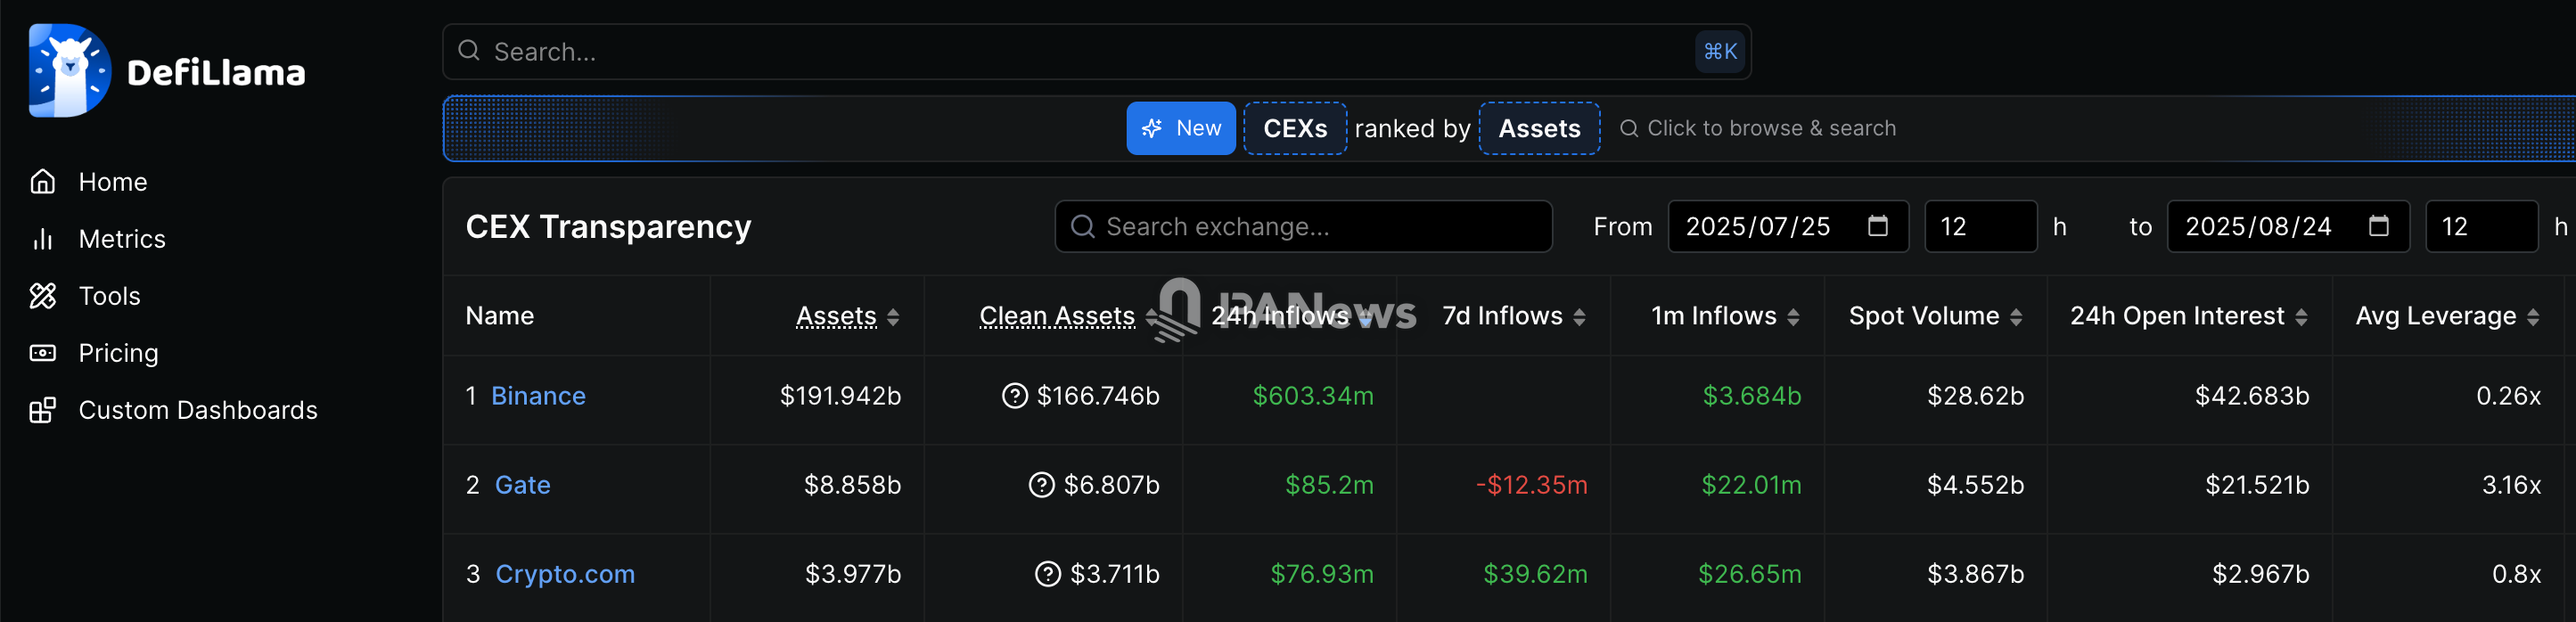The height and width of the screenshot is (622, 2576).
Task: Click Binance 1m inflows $3.684b
Action: click(x=1752, y=396)
